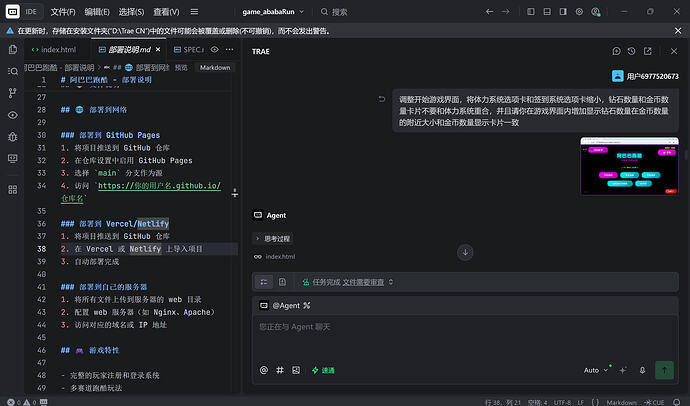
Task: Open the game_ababaRun project dropdown
Action: [273, 12]
